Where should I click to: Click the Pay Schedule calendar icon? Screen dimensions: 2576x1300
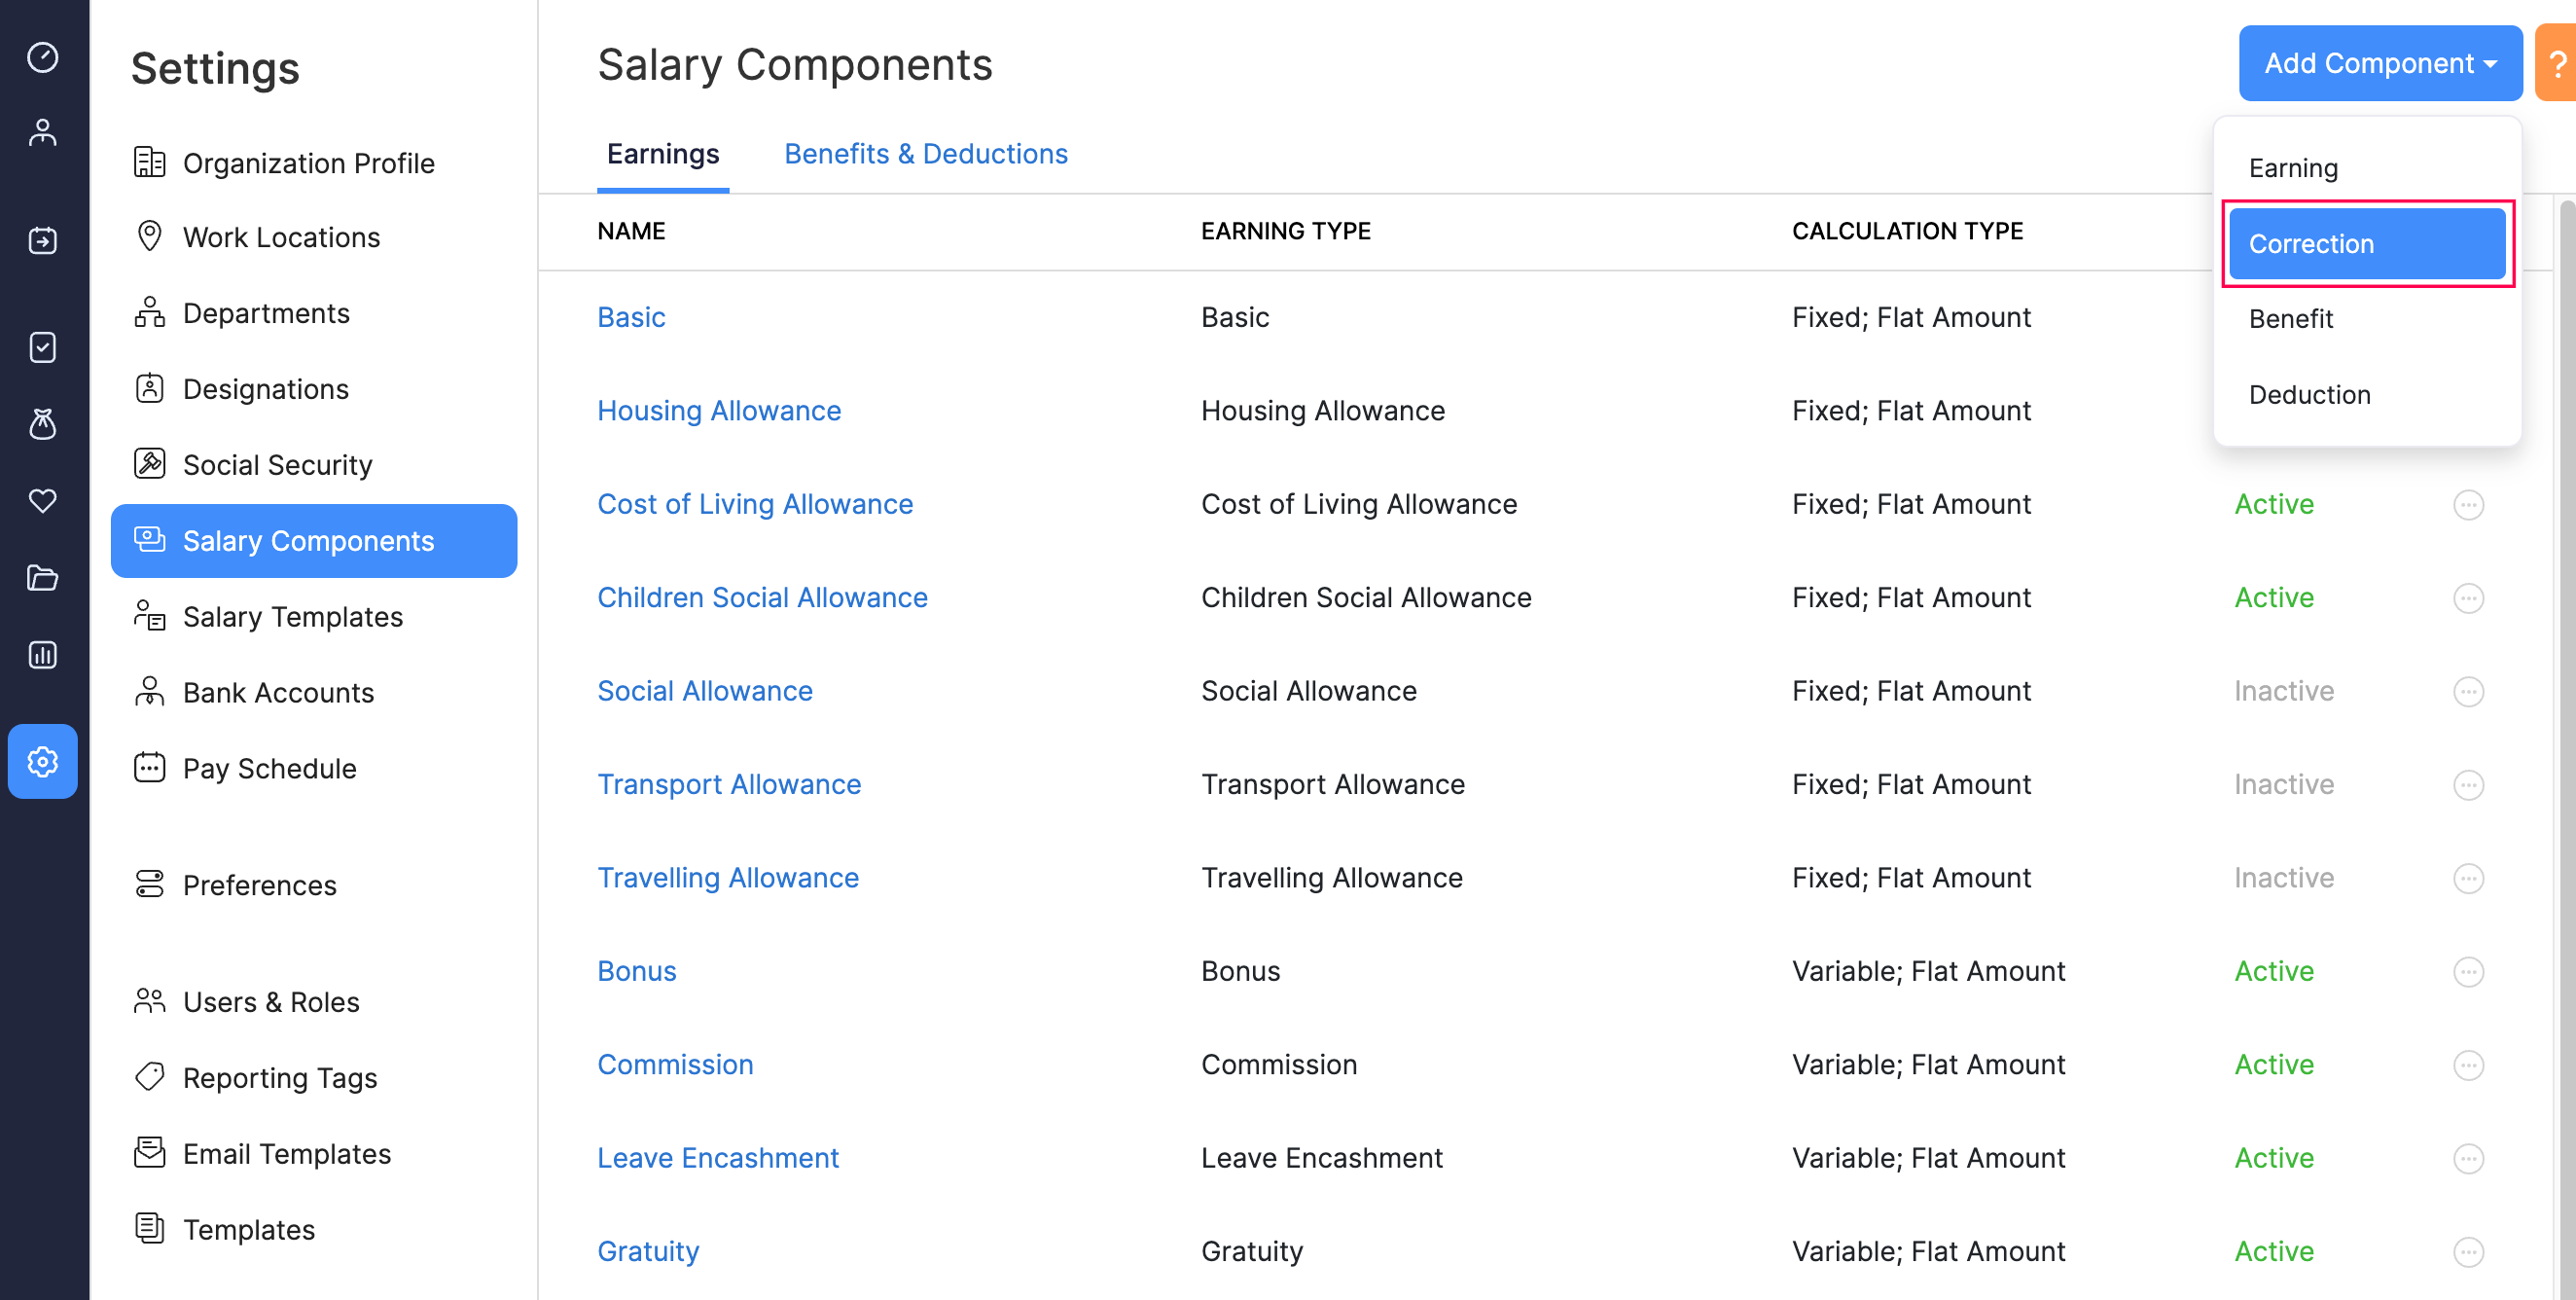[x=151, y=768]
